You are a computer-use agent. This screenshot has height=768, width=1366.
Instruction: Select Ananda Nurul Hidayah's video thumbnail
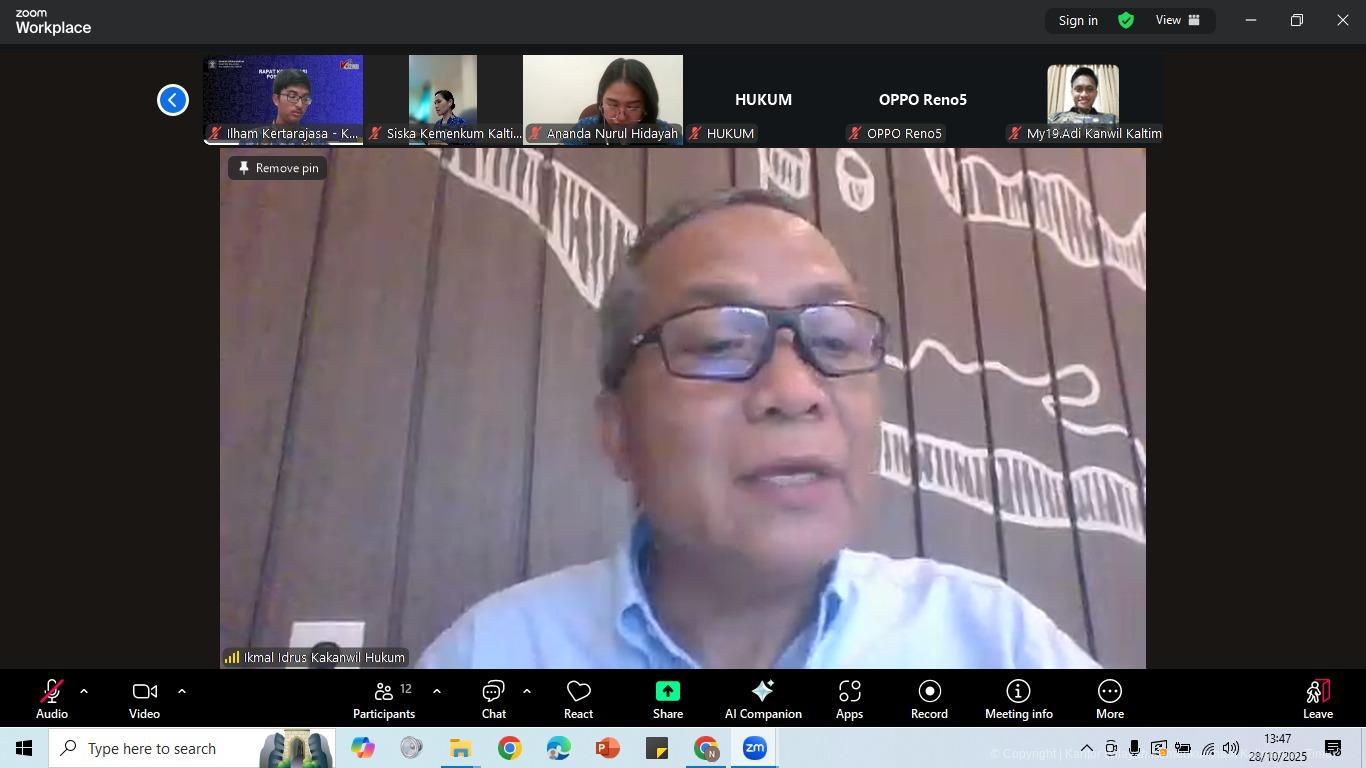[603, 99]
